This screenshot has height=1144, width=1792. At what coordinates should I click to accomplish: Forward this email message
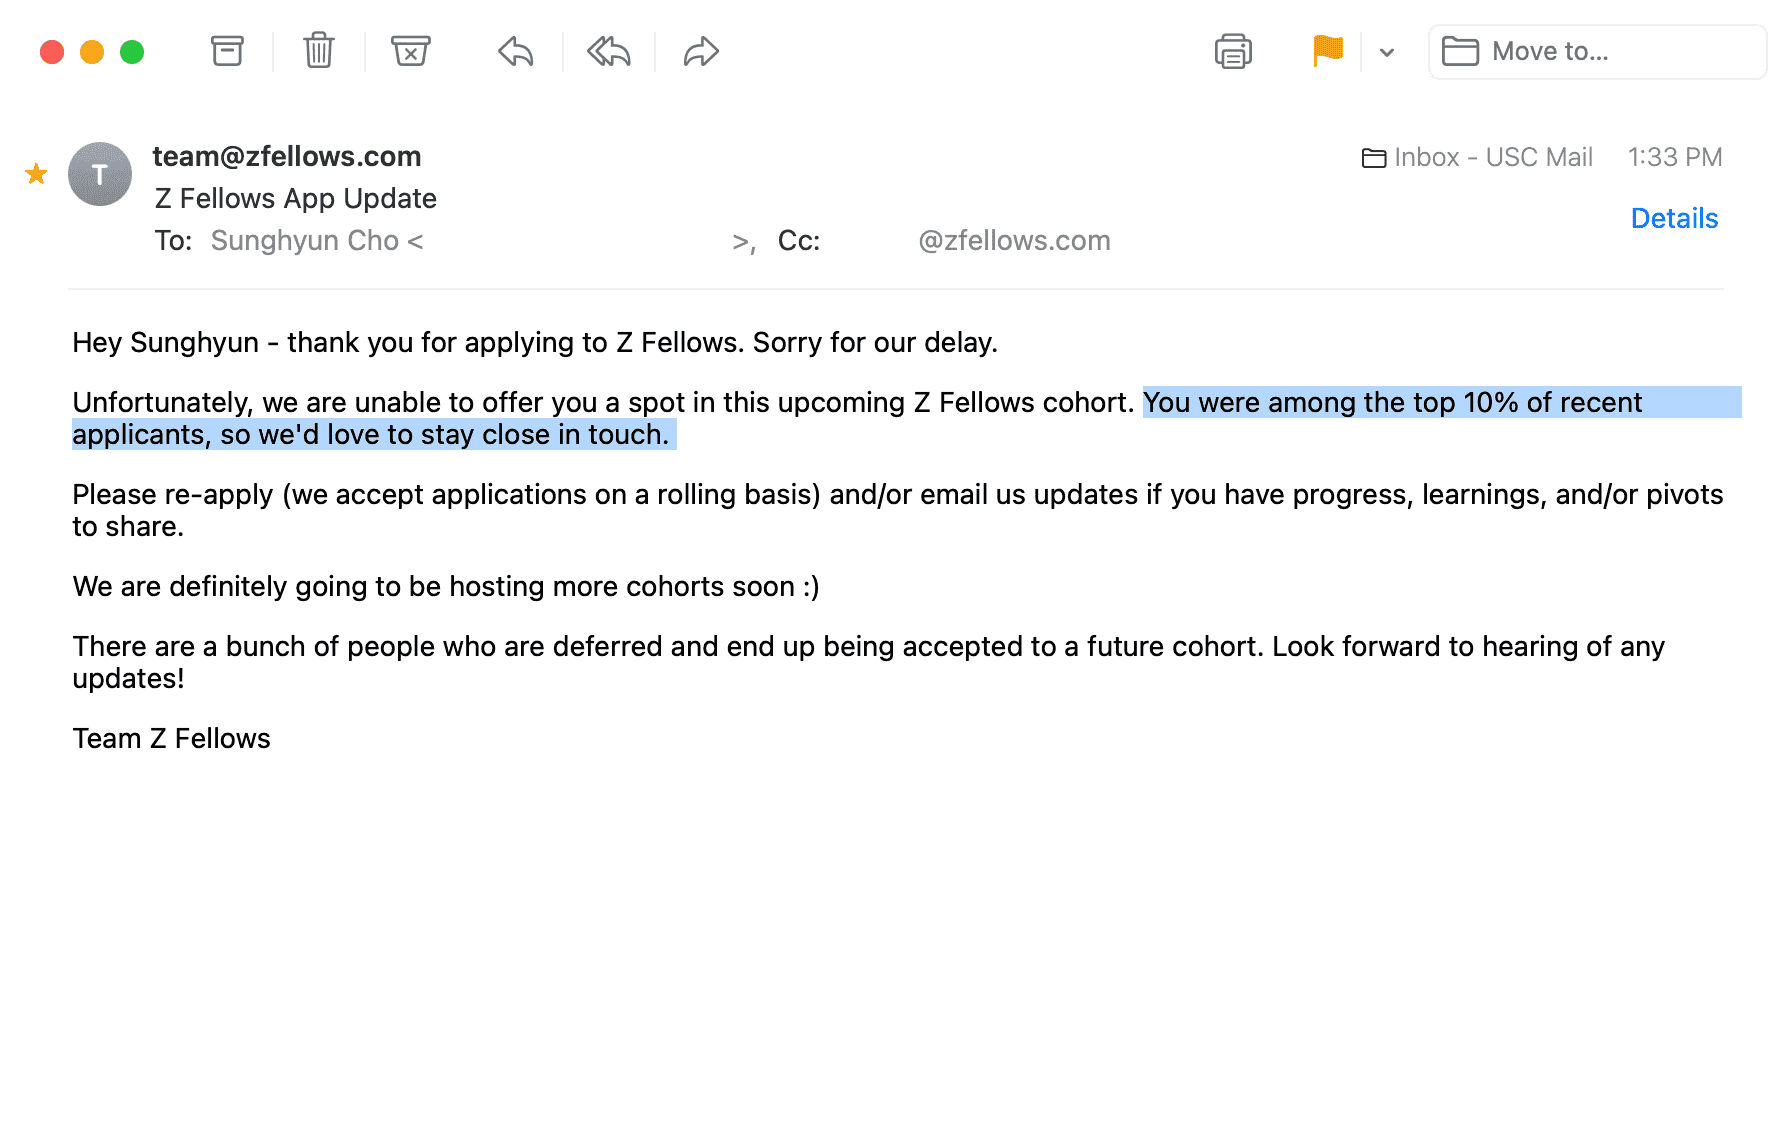pyautogui.click(x=701, y=51)
